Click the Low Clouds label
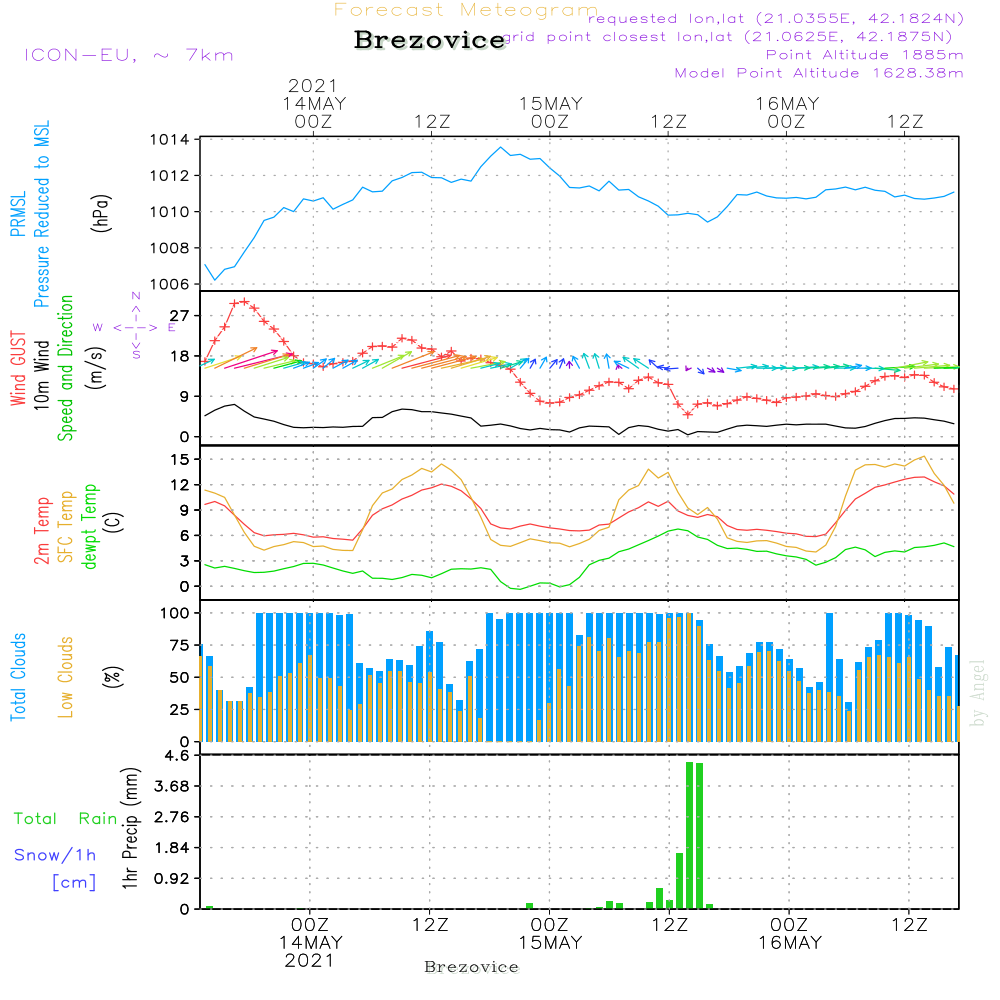The width and height of the screenshot is (1000, 1000). 66,677
